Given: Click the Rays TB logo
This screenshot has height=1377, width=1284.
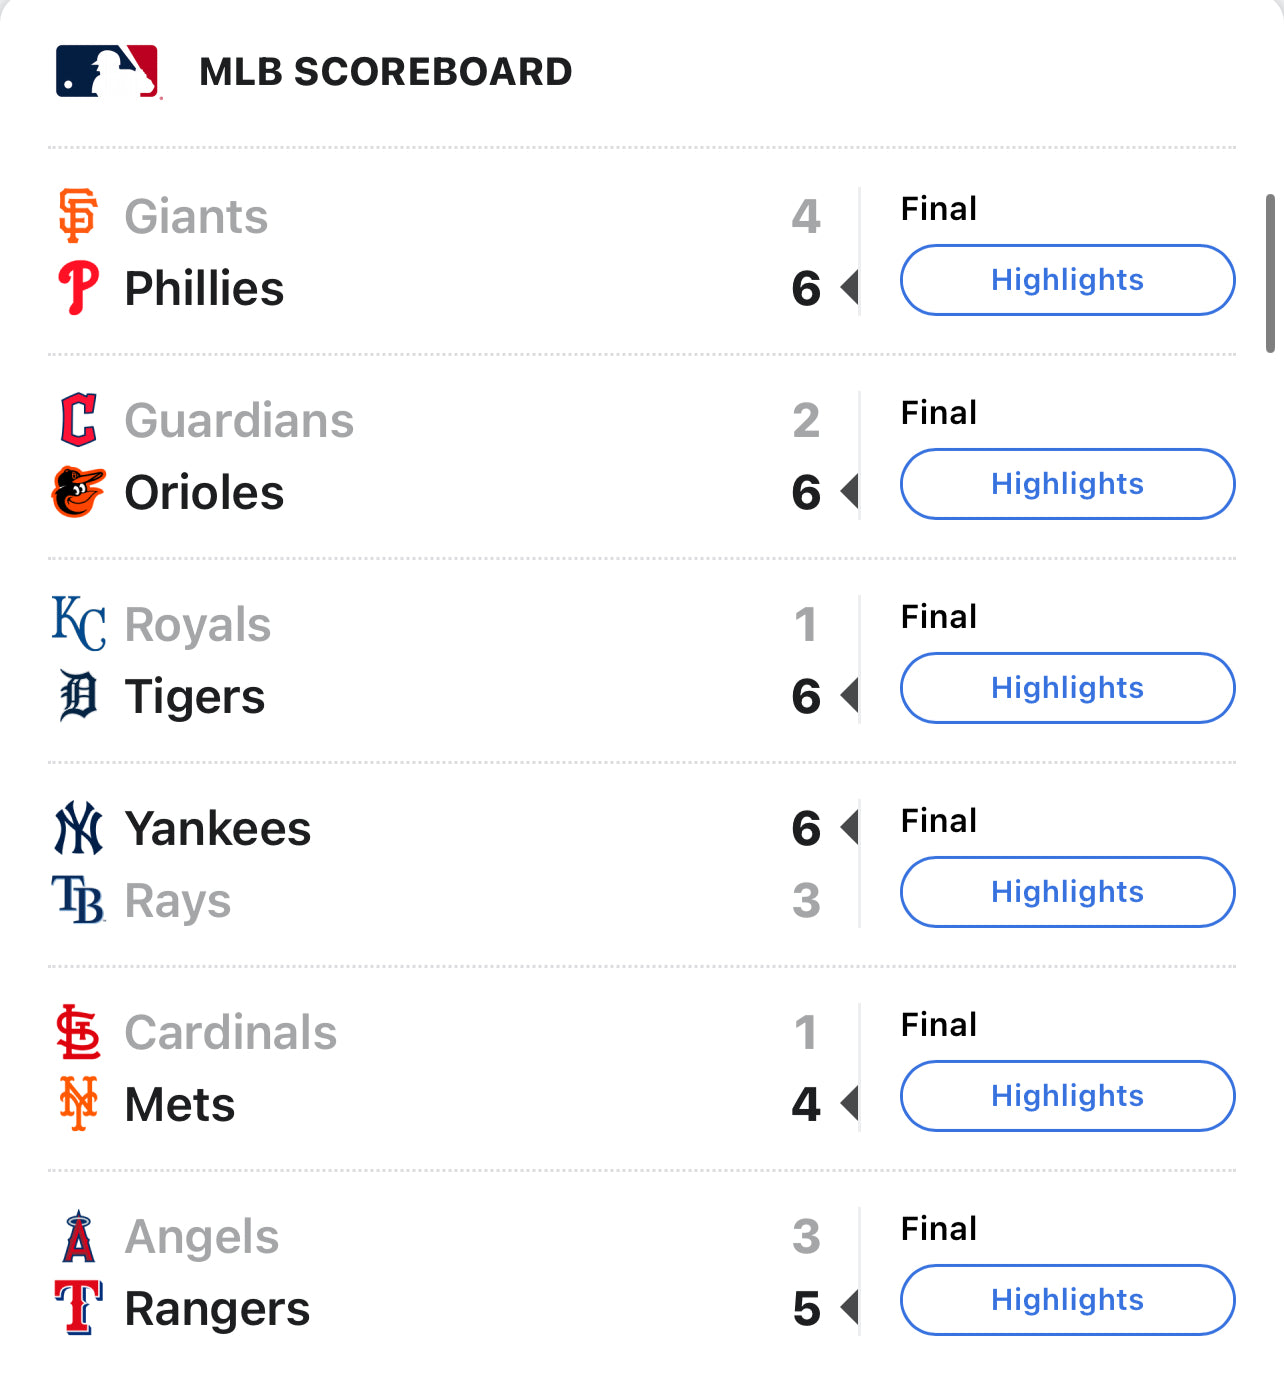Looking at the screenshot, I should coord(78,900).
